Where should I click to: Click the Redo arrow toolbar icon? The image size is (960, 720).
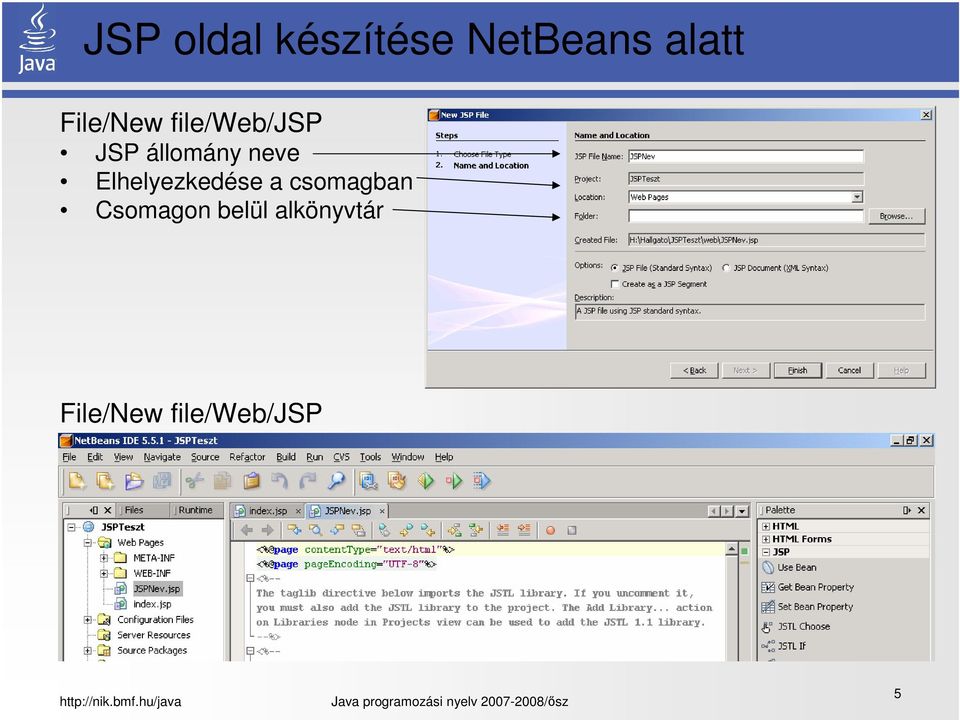point(308,481)
